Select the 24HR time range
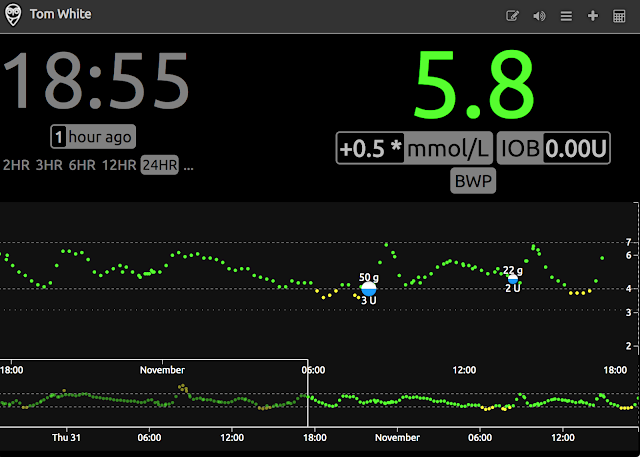Screen dimensions: 640x457 160,165
